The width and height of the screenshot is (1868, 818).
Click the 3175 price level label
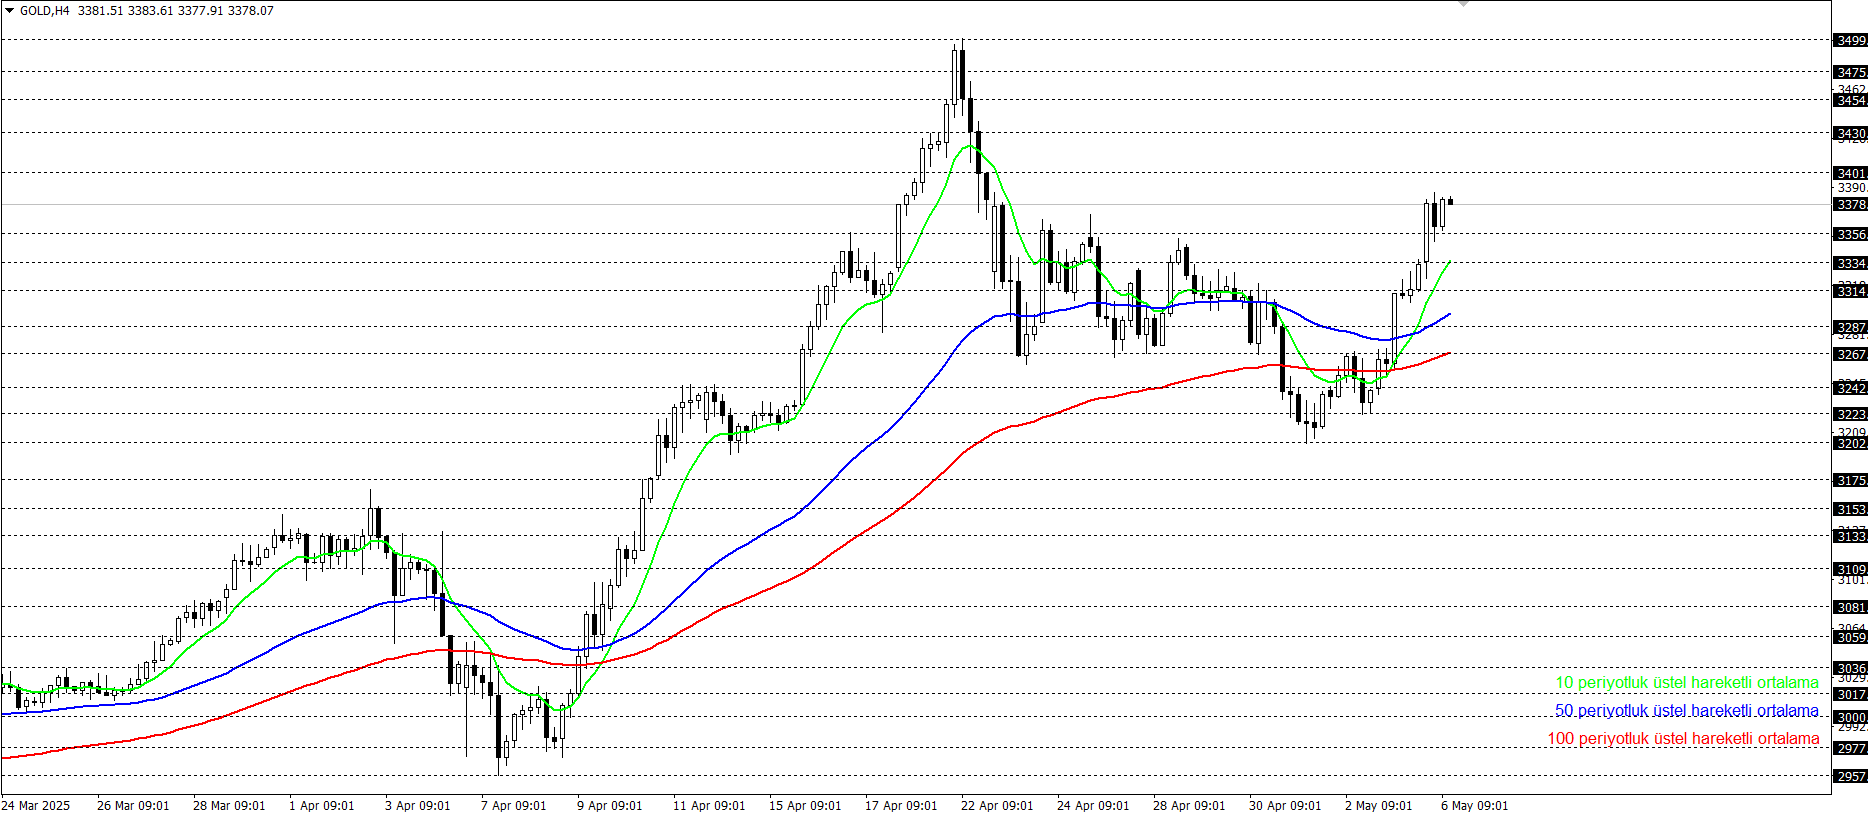[x=1850, y=481]
